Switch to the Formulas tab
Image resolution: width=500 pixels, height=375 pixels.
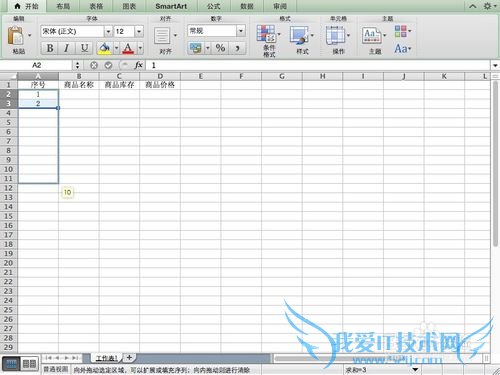[214, 6]
